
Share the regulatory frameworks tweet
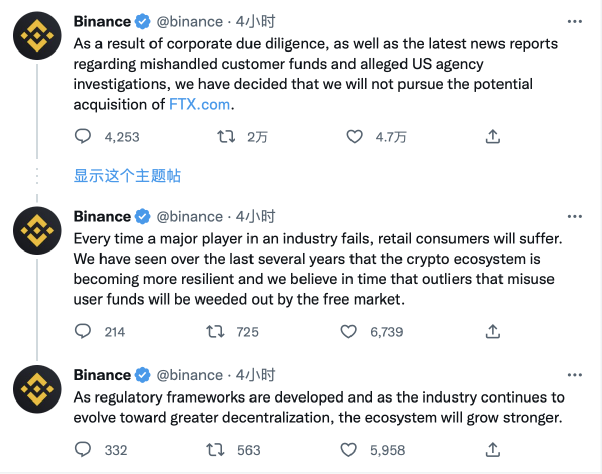pos(492,450)
